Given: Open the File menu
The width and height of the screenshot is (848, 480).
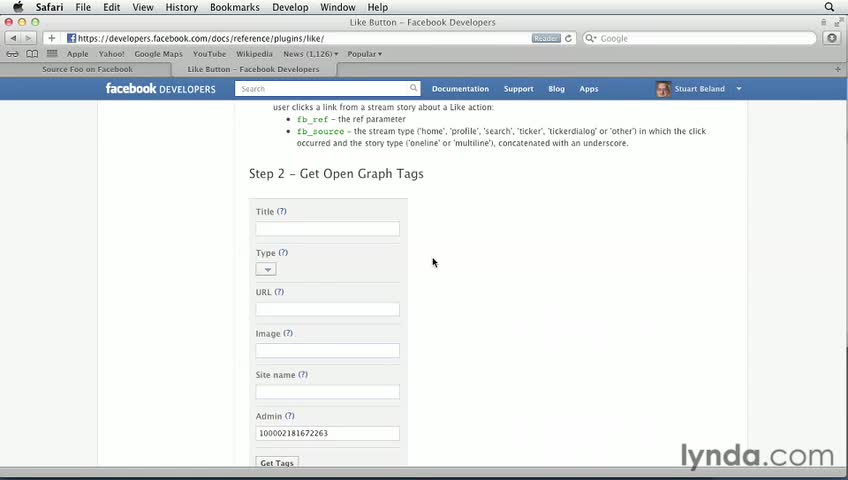Looking at the screenshot, I should [x=83, y=7].
